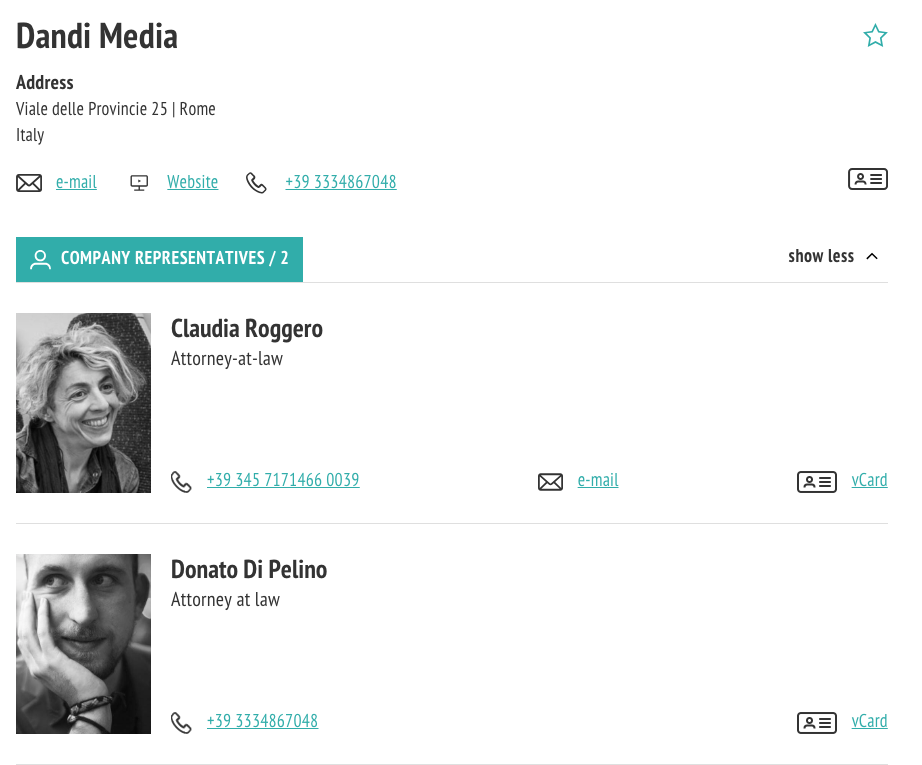Click the company envelope e-mail icon
The height and width of the screenshot is (765, 922).
(x=29, y=183)
